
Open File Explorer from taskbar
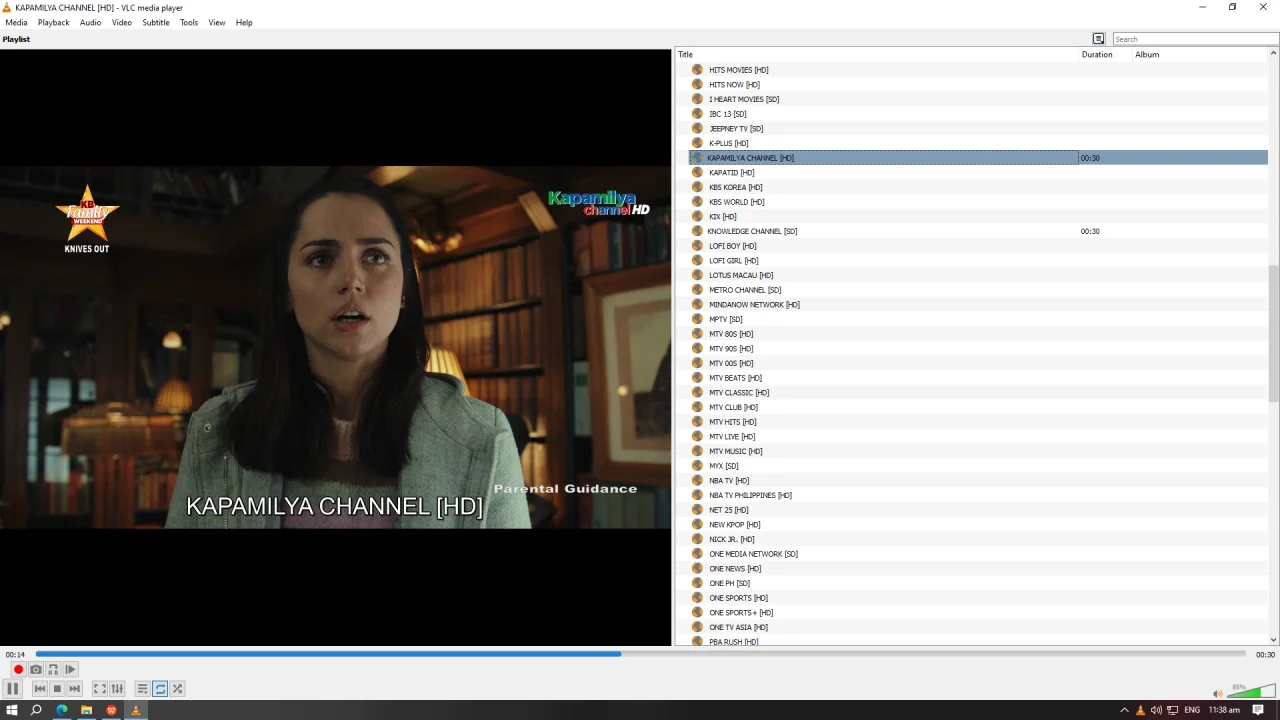point(87,710)
